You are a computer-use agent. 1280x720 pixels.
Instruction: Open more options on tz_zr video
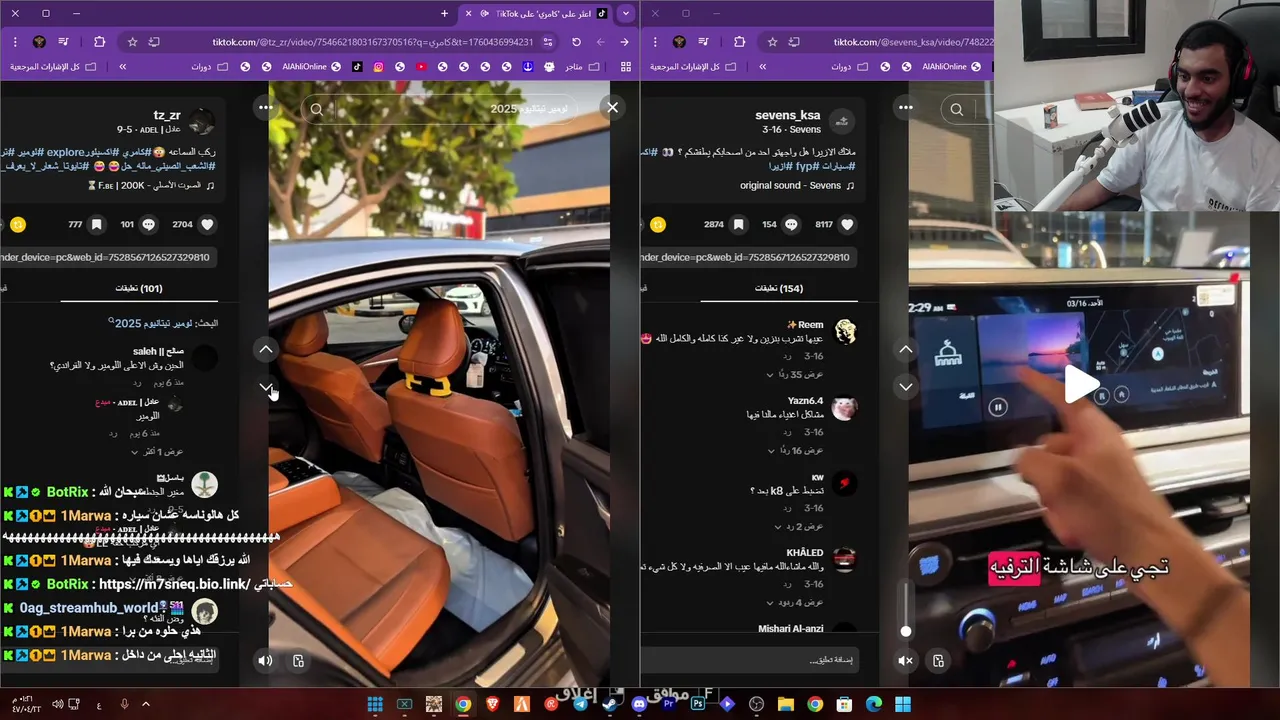pos(265,107)
